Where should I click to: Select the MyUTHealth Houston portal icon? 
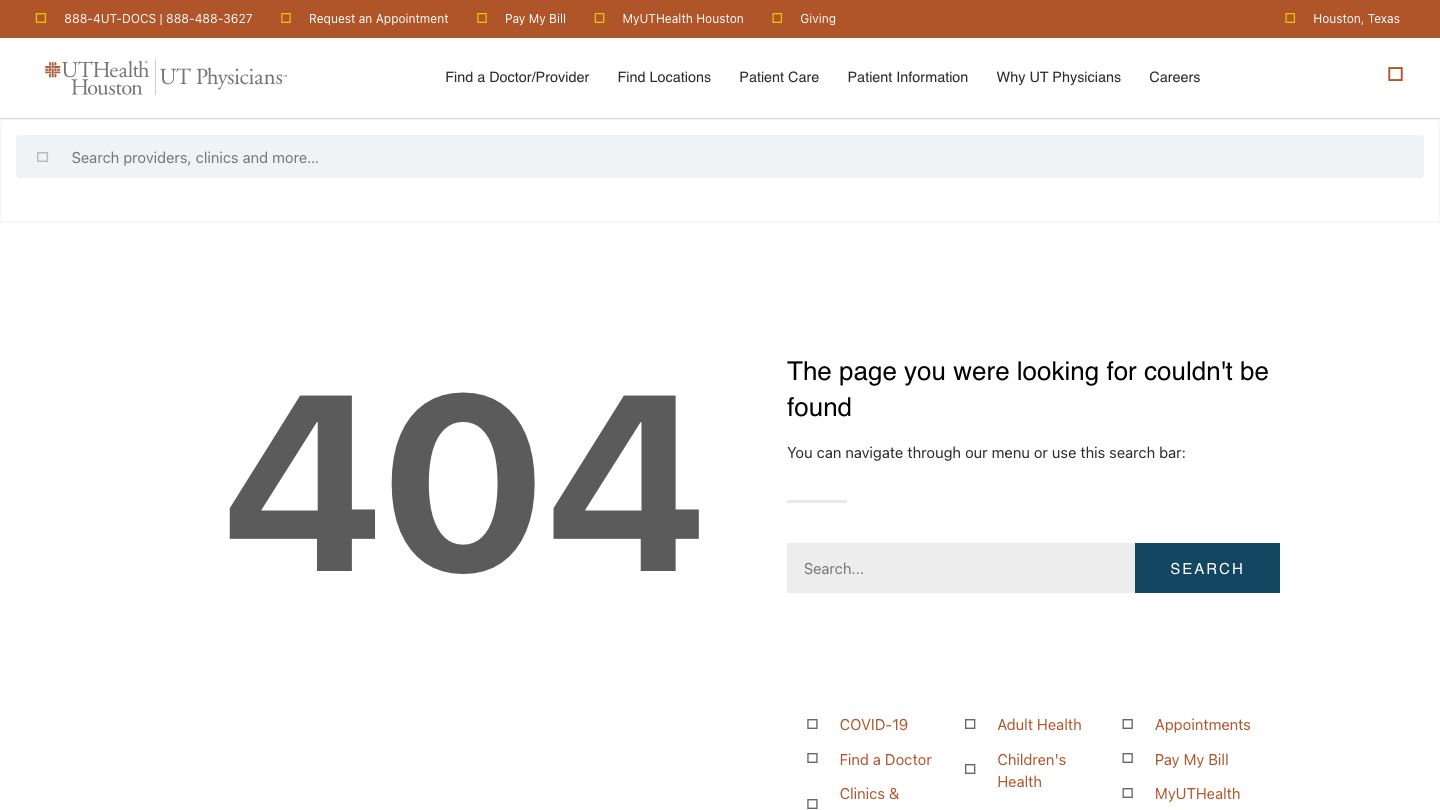pyautogui.click(x=599, y=17)
